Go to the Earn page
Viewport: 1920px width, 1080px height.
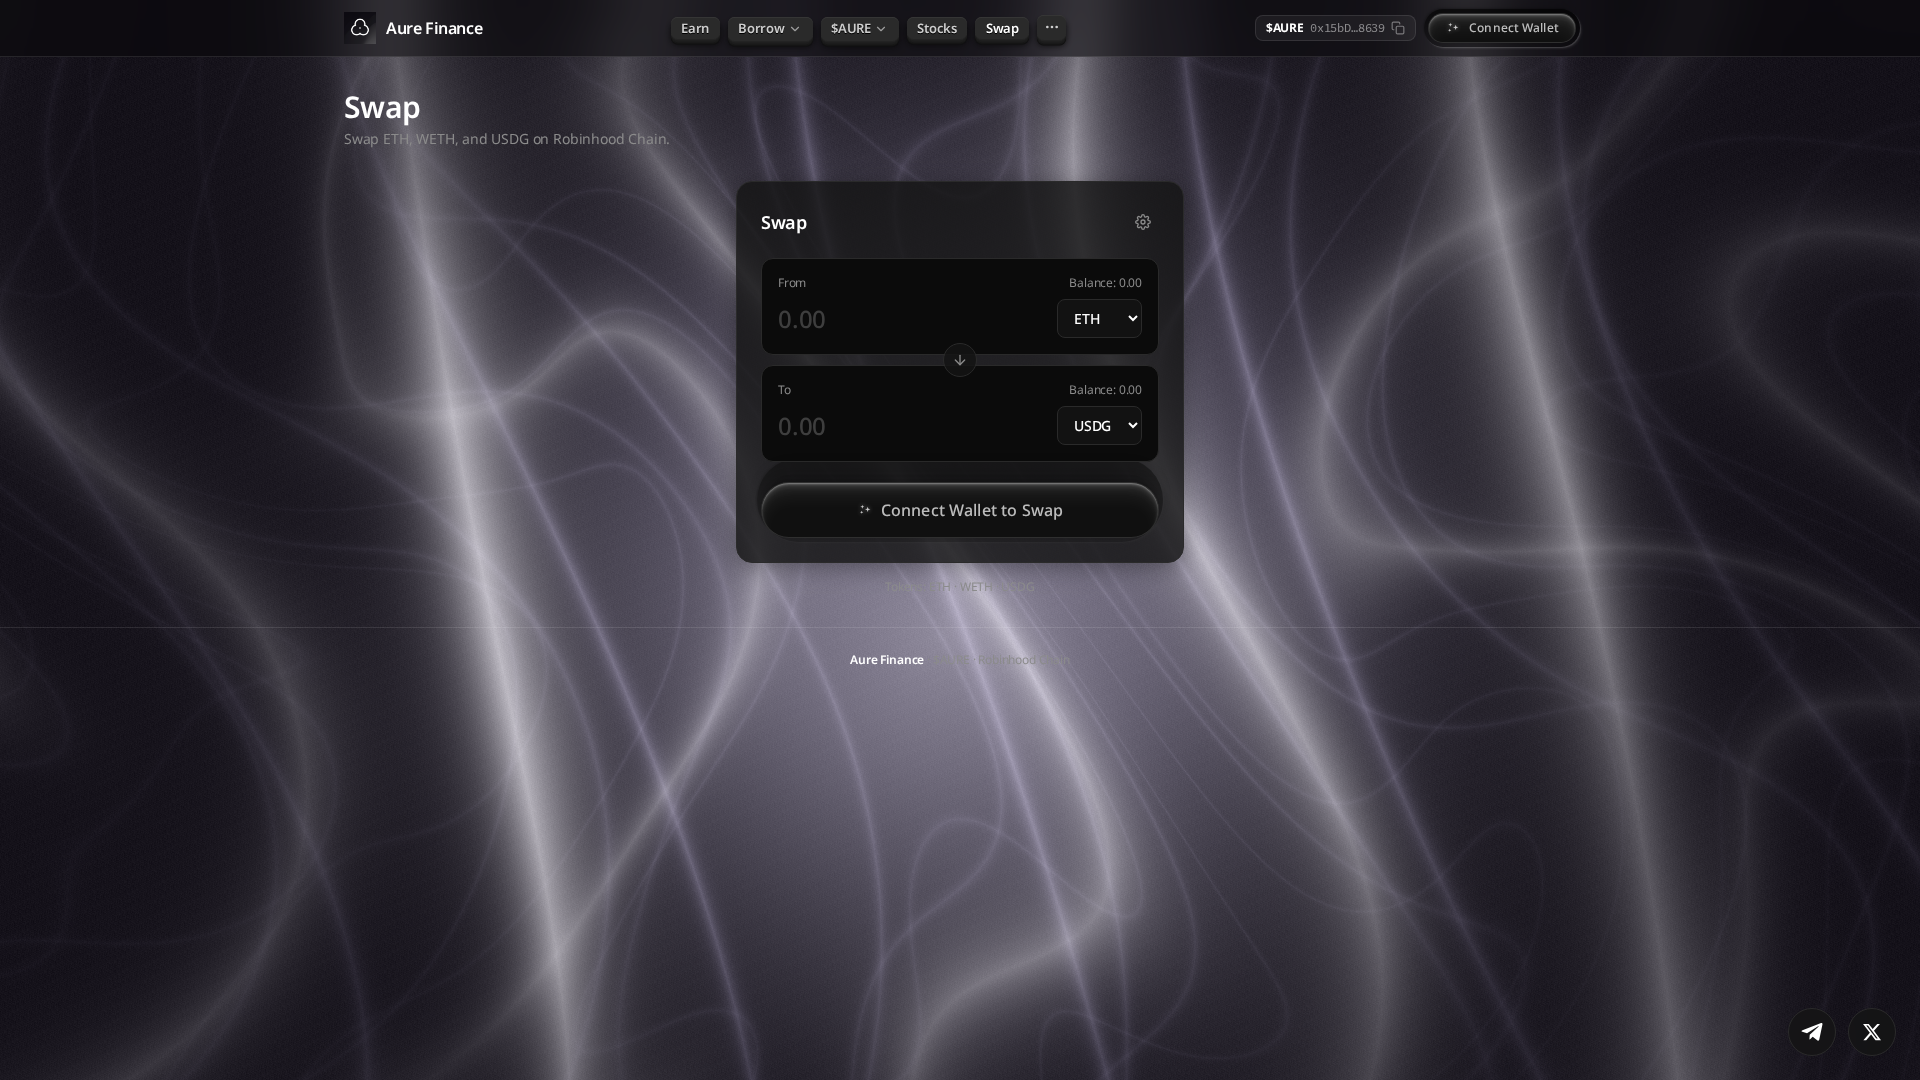(x=695, y=28)
